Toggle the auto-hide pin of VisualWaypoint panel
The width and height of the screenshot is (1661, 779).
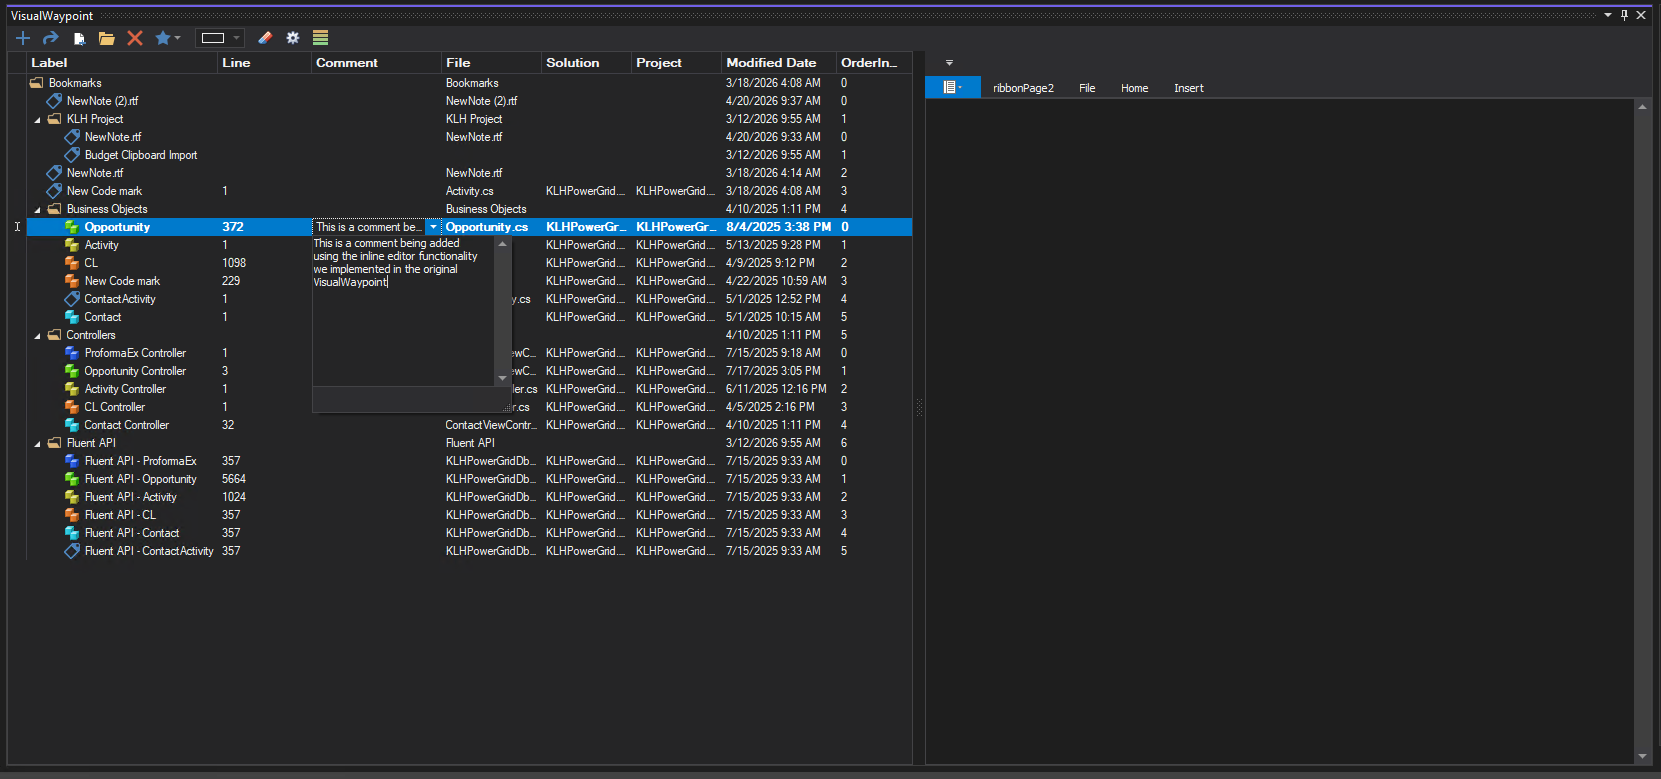1624,15
